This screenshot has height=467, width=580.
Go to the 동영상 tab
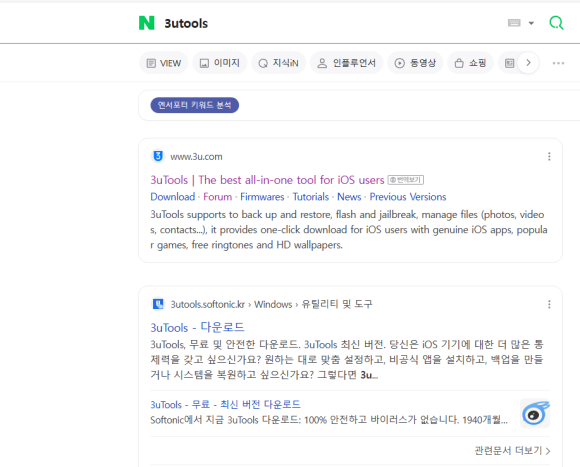415,63
